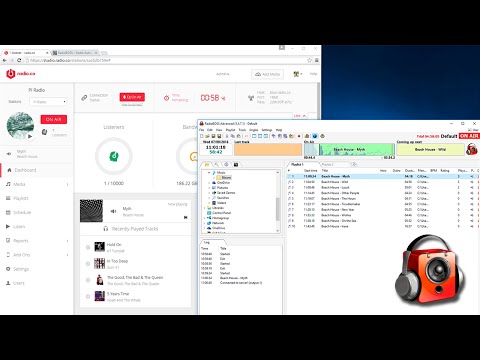Image resolution: width=480 pixels, height=360 pixels.
Task: Open the Settings menu in RadioBOSS
Action: point(267,130)
